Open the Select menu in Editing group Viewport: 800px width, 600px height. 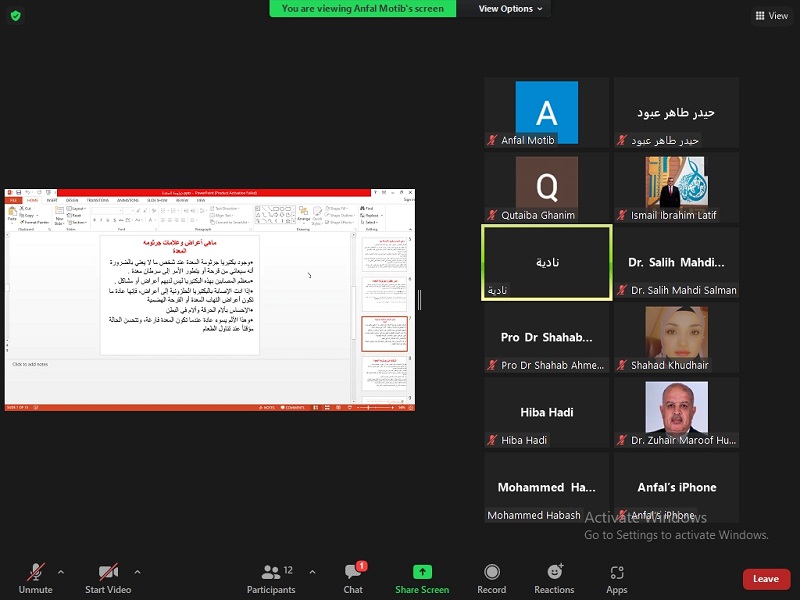tap(369, 222)
